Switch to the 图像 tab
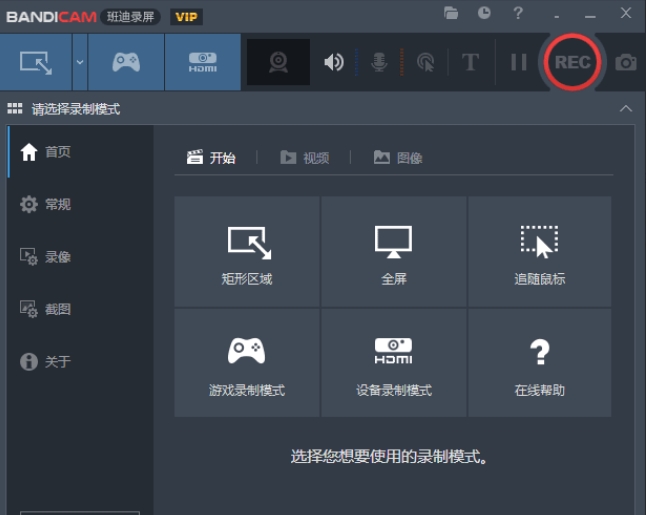The width and height of the screenshot is (646, 515). [x=398, y=157]
